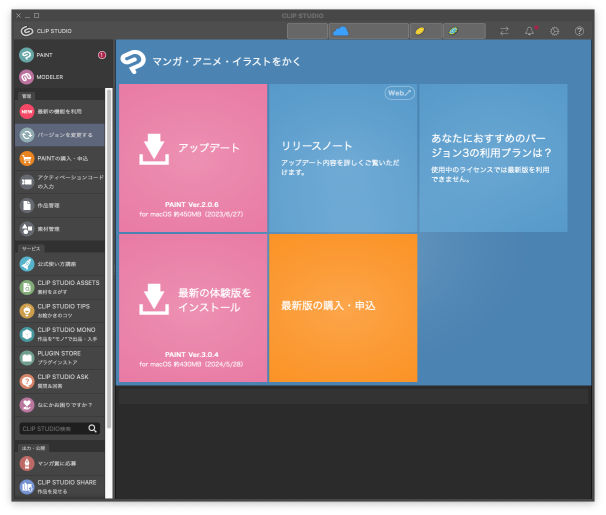
Task: Click 最新の体験版をインストール Ver.3.0.4 tile
Action: tap(193, 308)
